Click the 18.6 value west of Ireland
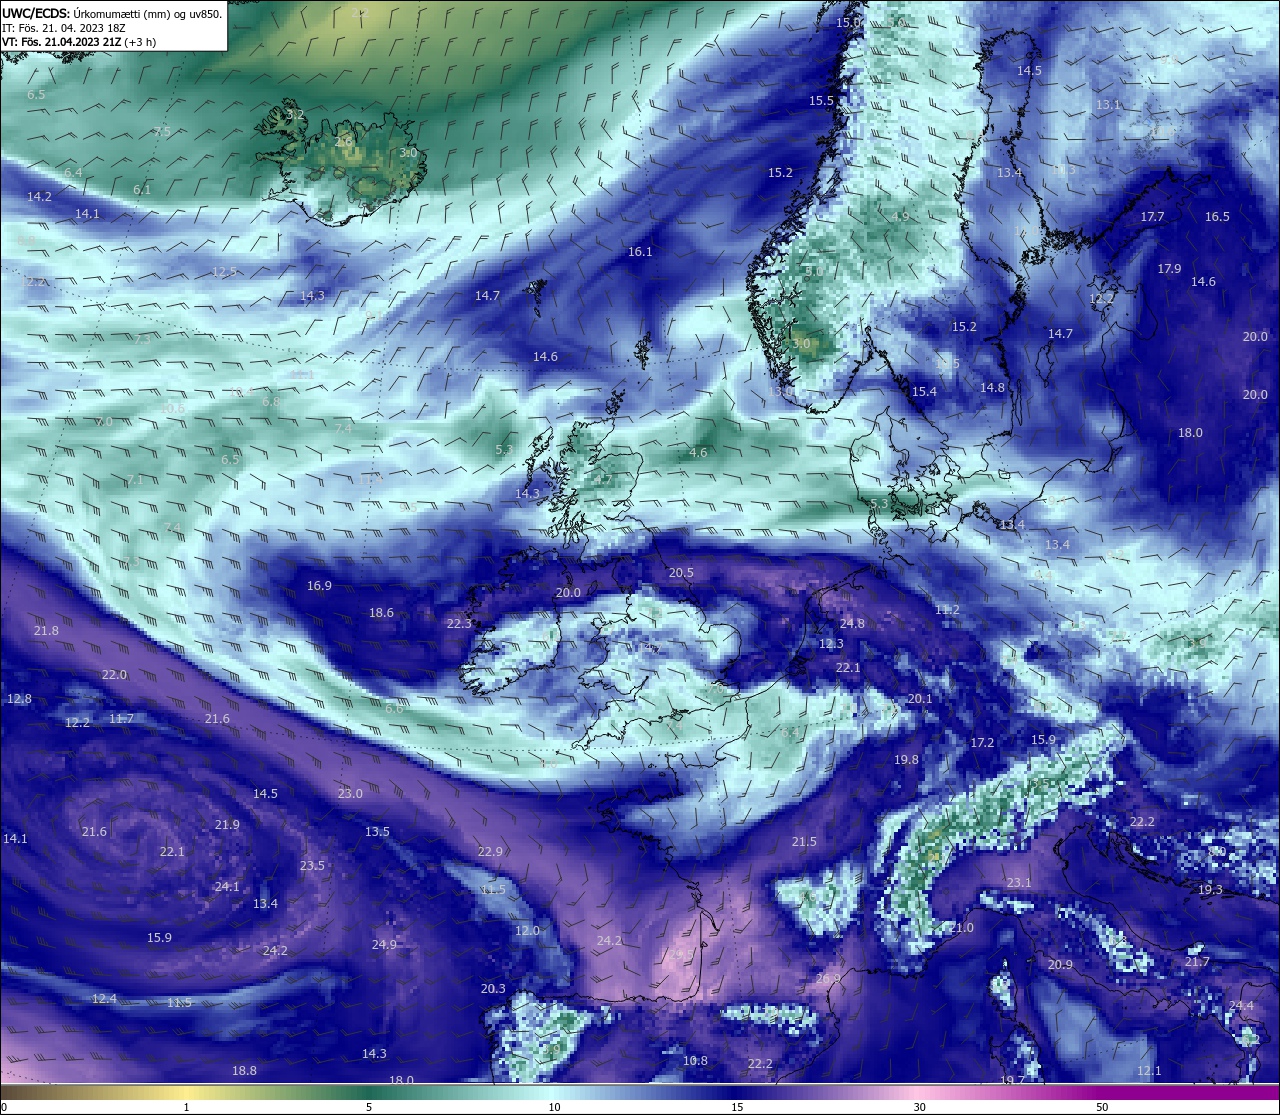This screenshot has width=1280, height=1115. pos(381,613)
